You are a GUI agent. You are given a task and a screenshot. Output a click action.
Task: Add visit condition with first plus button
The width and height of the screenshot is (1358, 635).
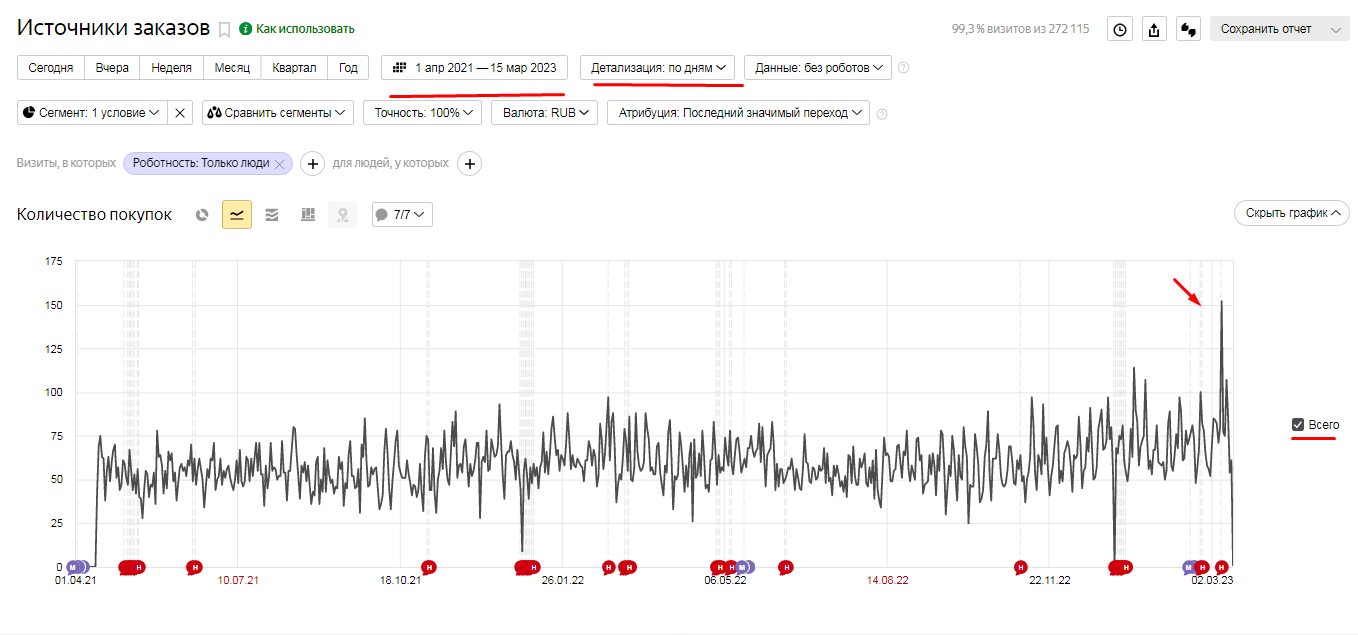[x=312, y=163]
